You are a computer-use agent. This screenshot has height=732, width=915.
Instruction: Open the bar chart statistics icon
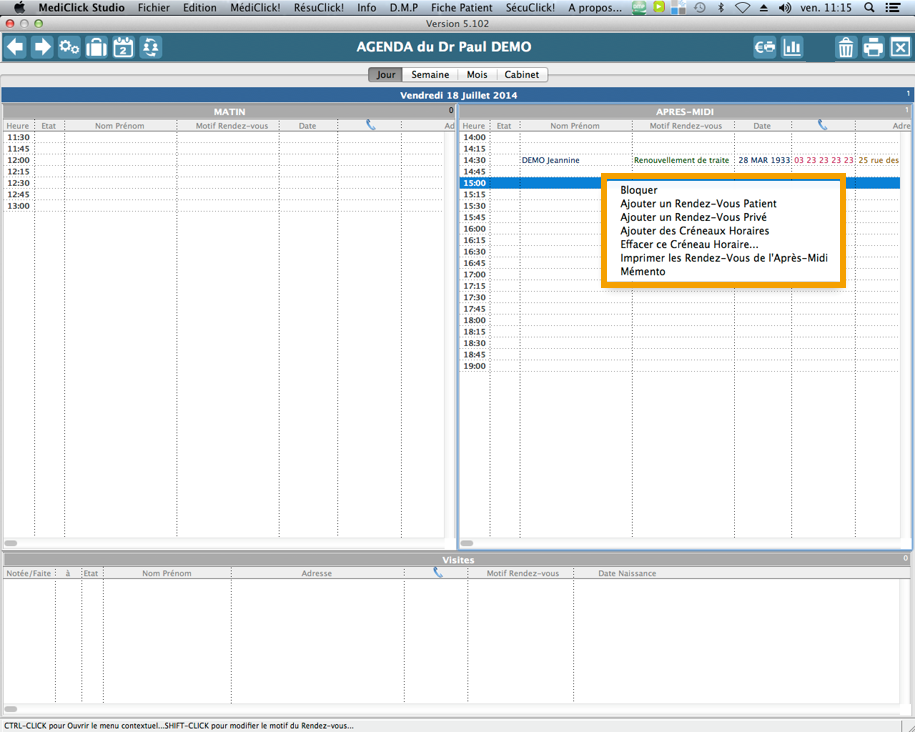pos(792,47)
